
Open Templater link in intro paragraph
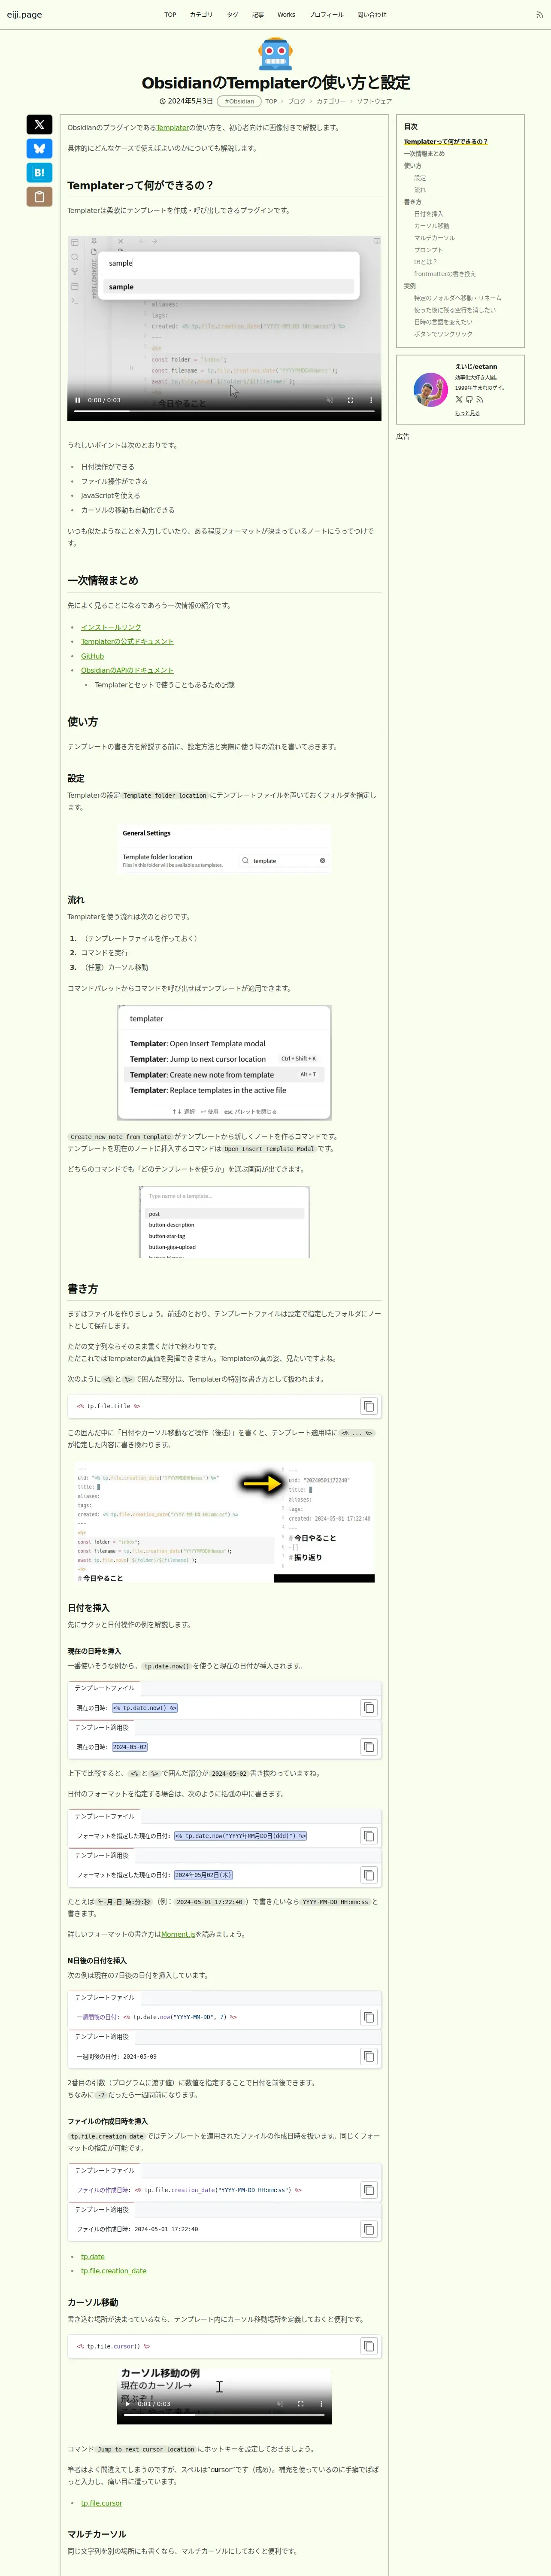tap(172, 128)
